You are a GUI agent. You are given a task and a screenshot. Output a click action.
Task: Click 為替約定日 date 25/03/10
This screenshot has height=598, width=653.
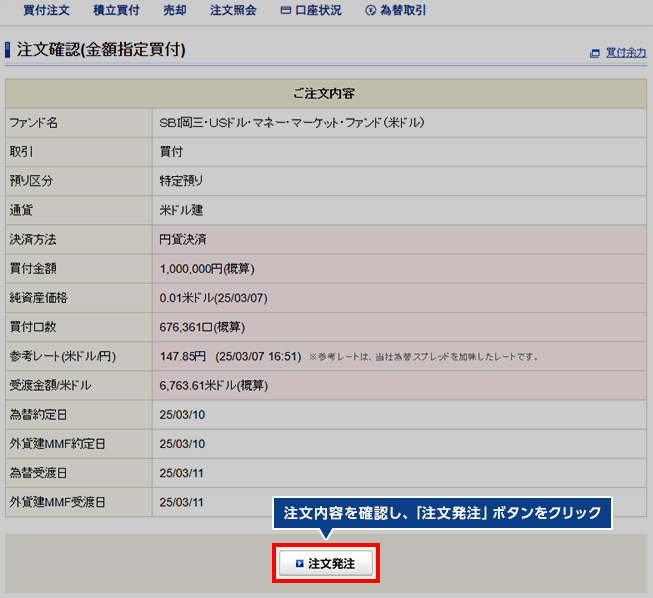pyautogui.click(x=182, y=415)
